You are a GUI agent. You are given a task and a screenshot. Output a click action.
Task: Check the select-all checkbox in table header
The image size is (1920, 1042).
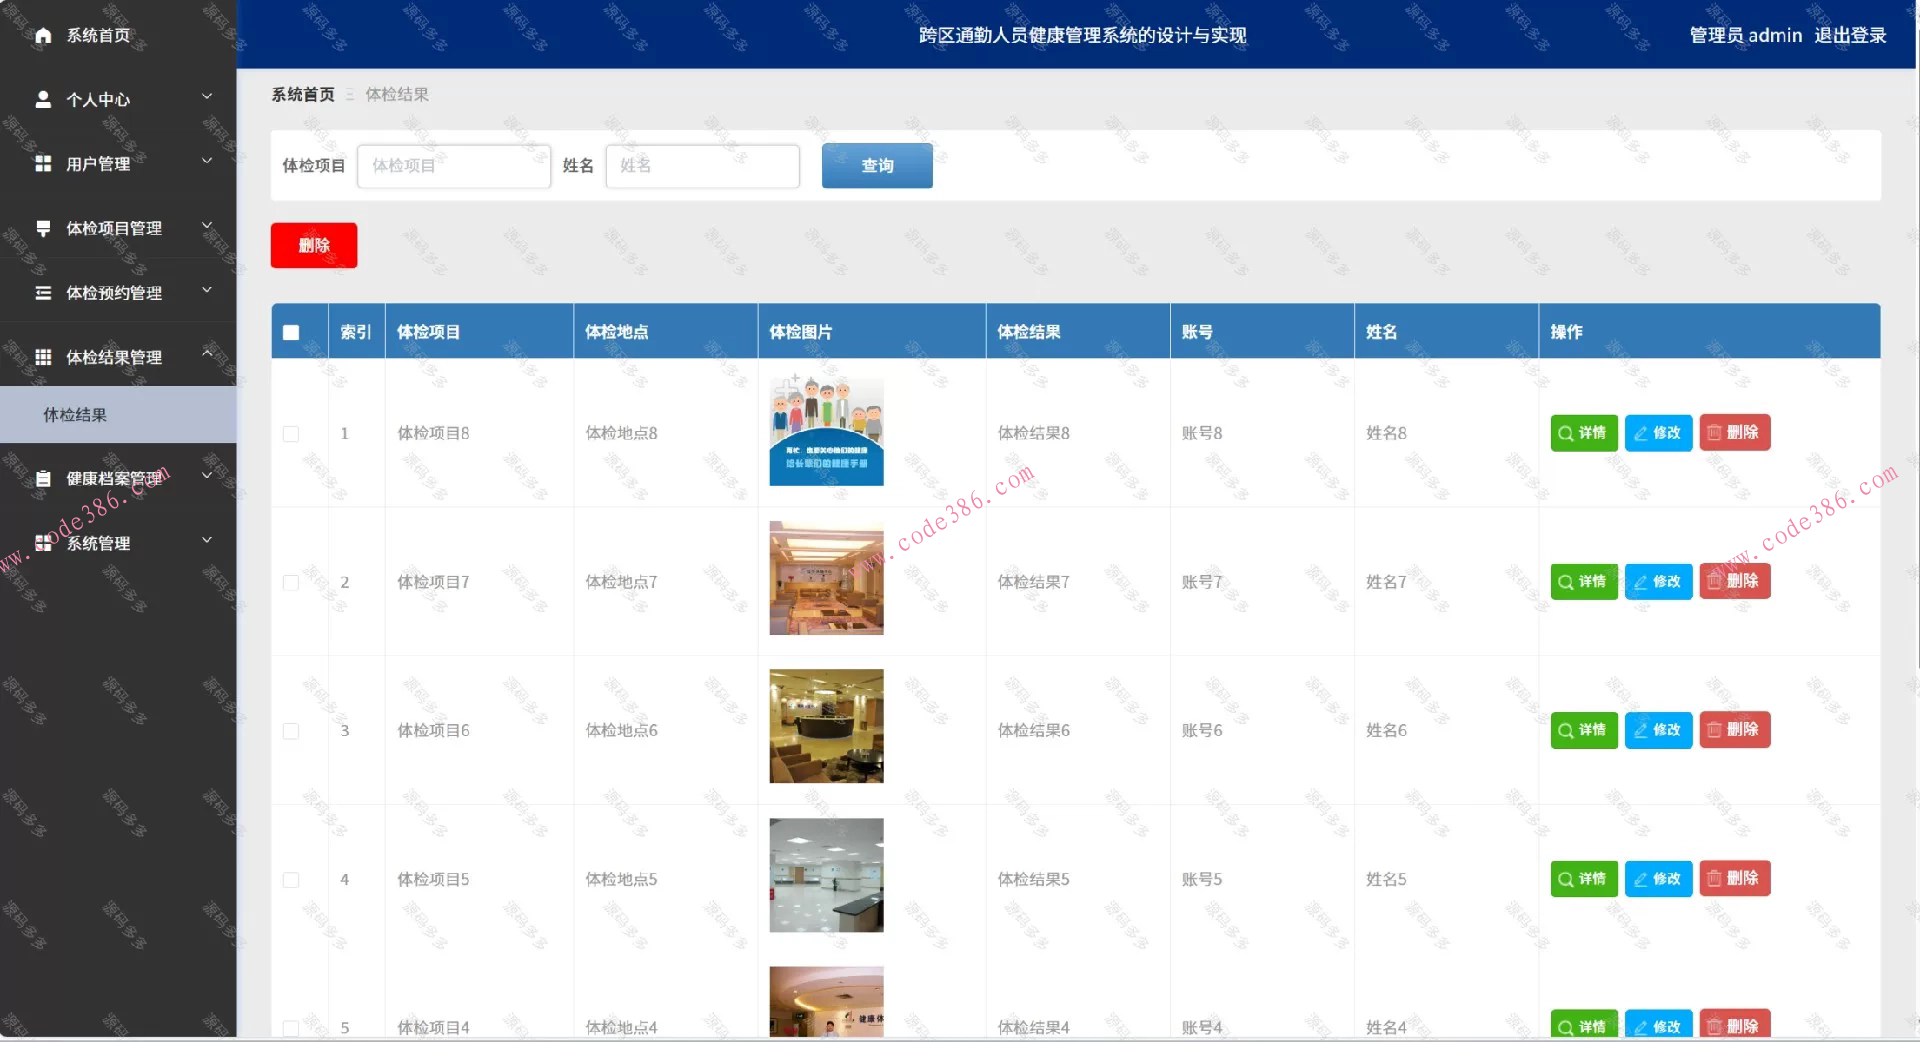click(291, 332)
